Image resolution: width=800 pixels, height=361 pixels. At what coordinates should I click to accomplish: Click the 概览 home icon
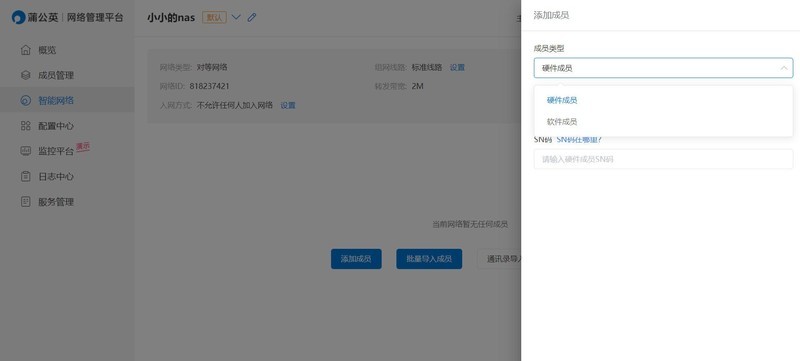click(x=26, y=50)
